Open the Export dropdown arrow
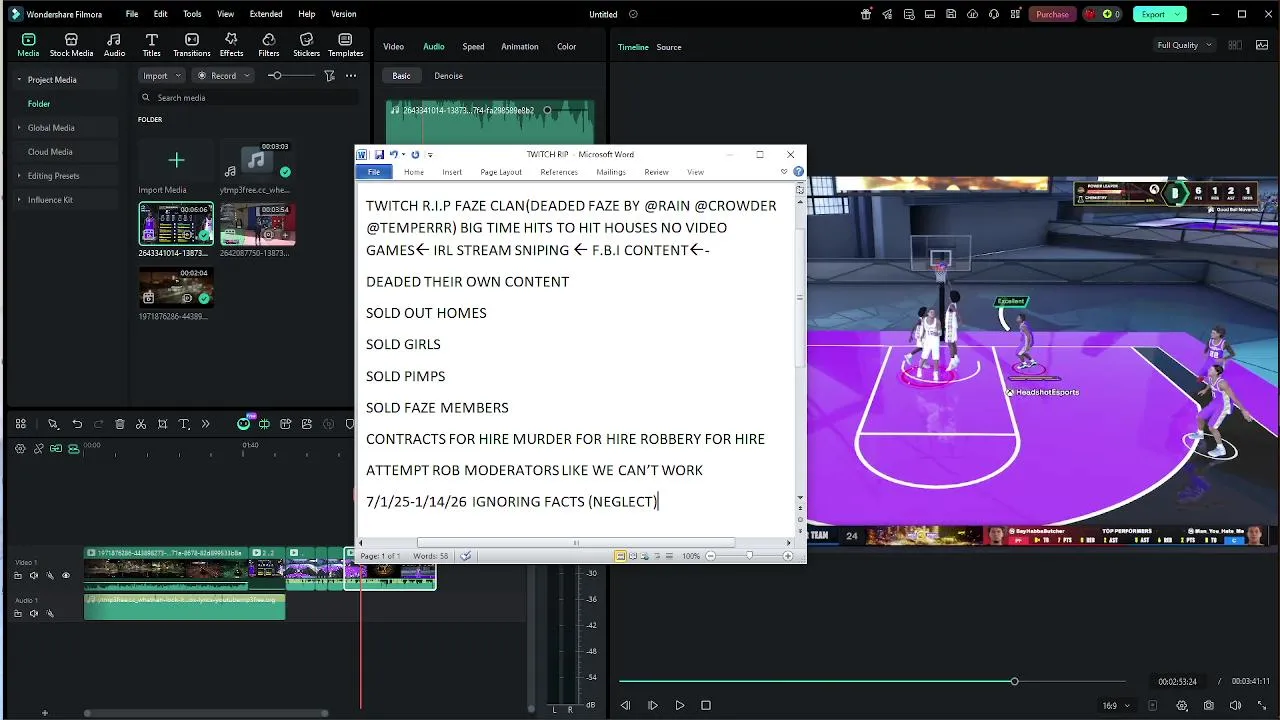Viewport: 1280px width, 720px height. pos(1178,14)
